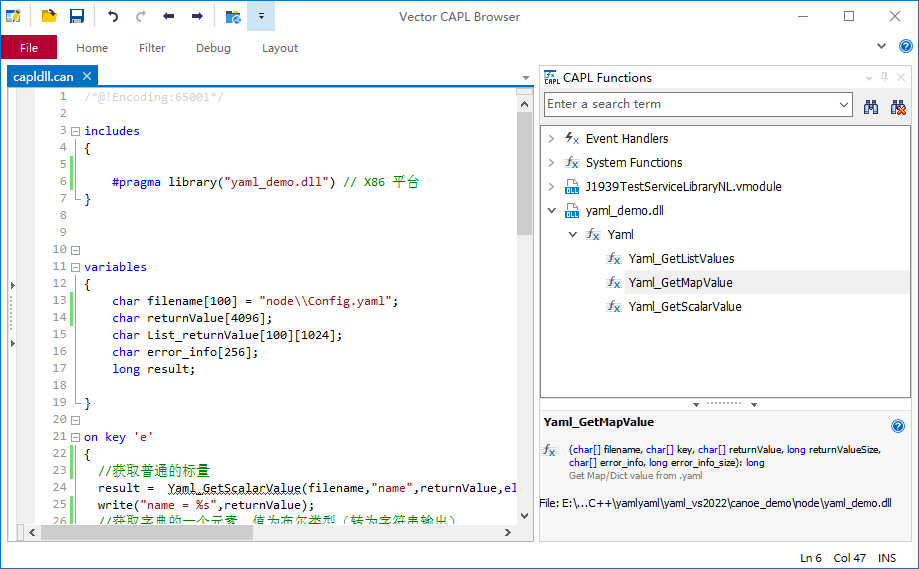Expand the System Functions node
The image size is (919, 569).
click(x=551, y=162)
